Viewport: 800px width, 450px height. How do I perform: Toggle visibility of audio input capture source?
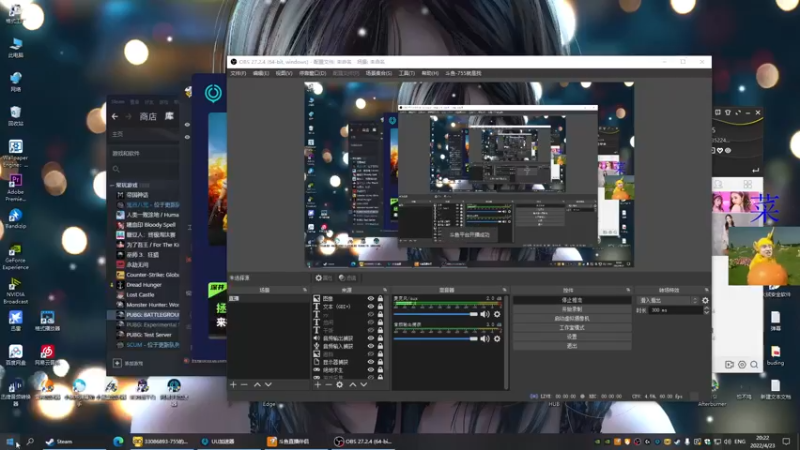click(x=371, y=346)
